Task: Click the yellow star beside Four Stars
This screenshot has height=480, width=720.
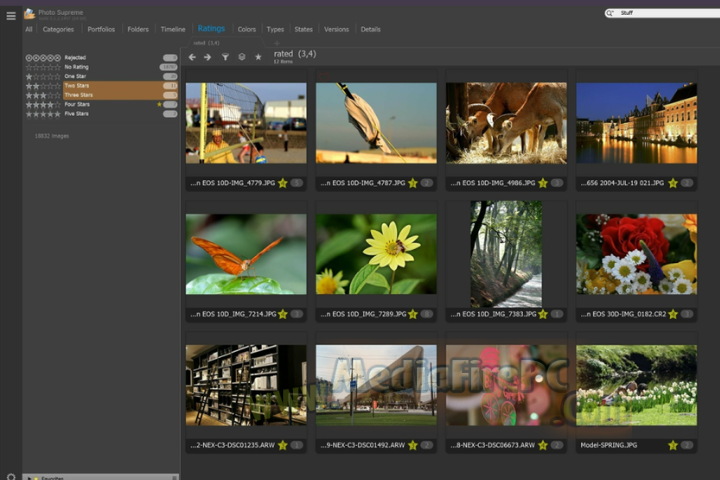Action: 159,104
